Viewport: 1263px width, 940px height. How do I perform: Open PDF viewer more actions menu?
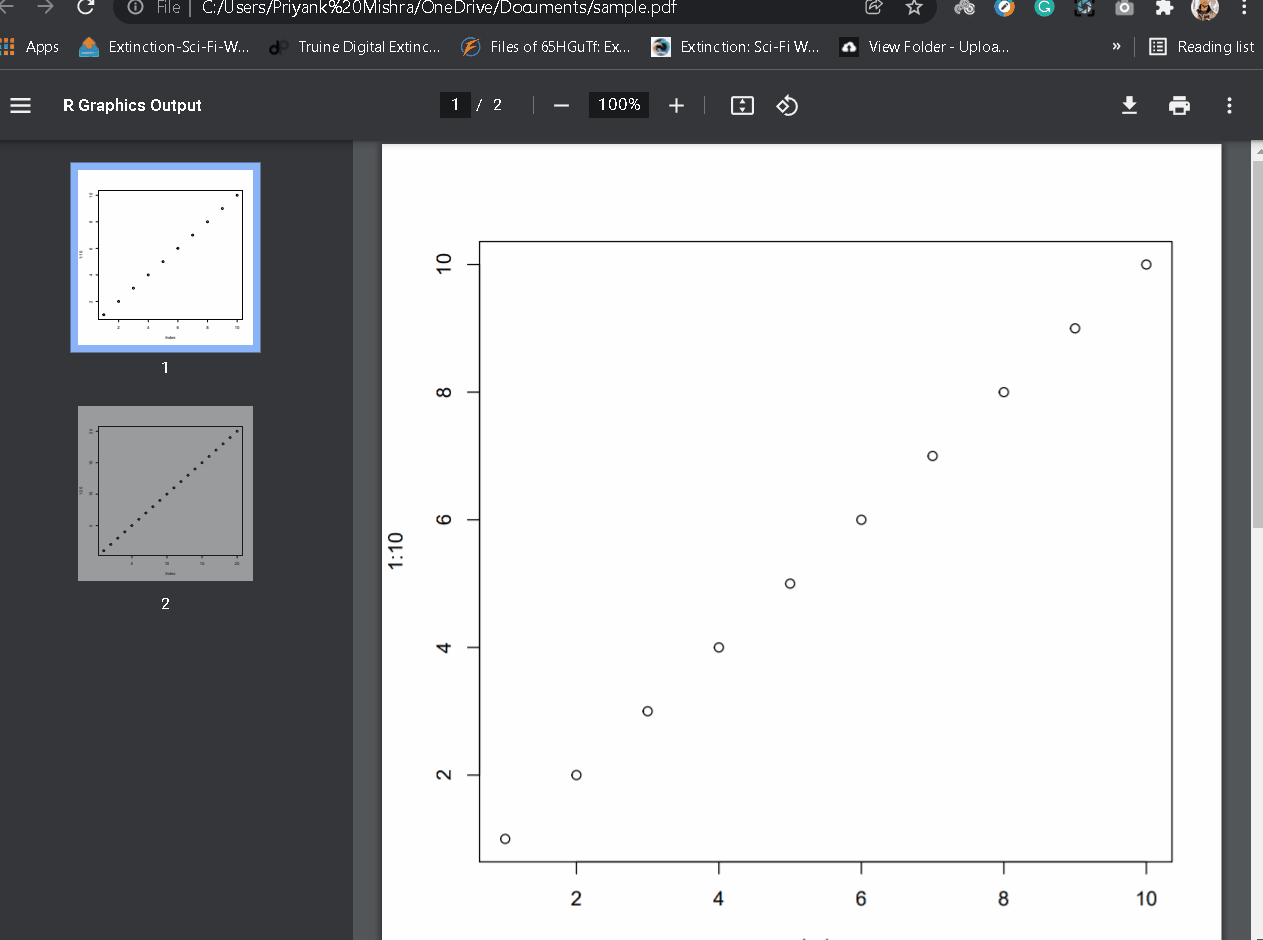(1229, 106)
